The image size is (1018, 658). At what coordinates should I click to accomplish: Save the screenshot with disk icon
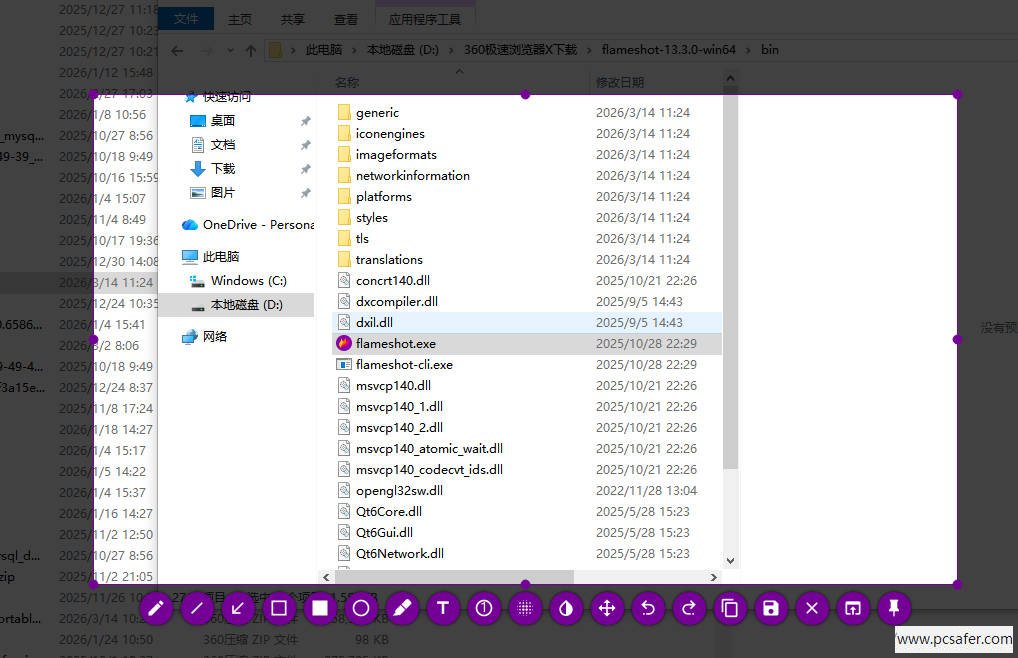pos(771,608)
